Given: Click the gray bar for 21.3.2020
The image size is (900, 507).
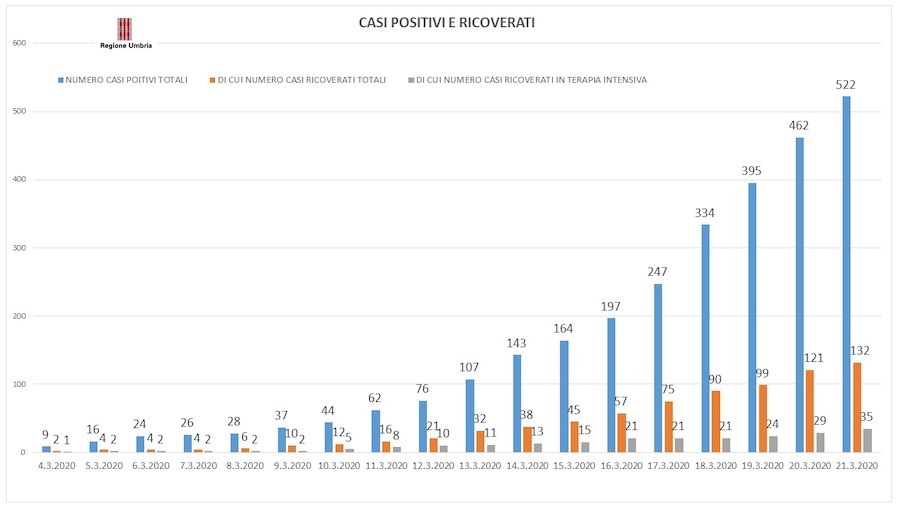Looking at the screenshot, I should 866,440.
